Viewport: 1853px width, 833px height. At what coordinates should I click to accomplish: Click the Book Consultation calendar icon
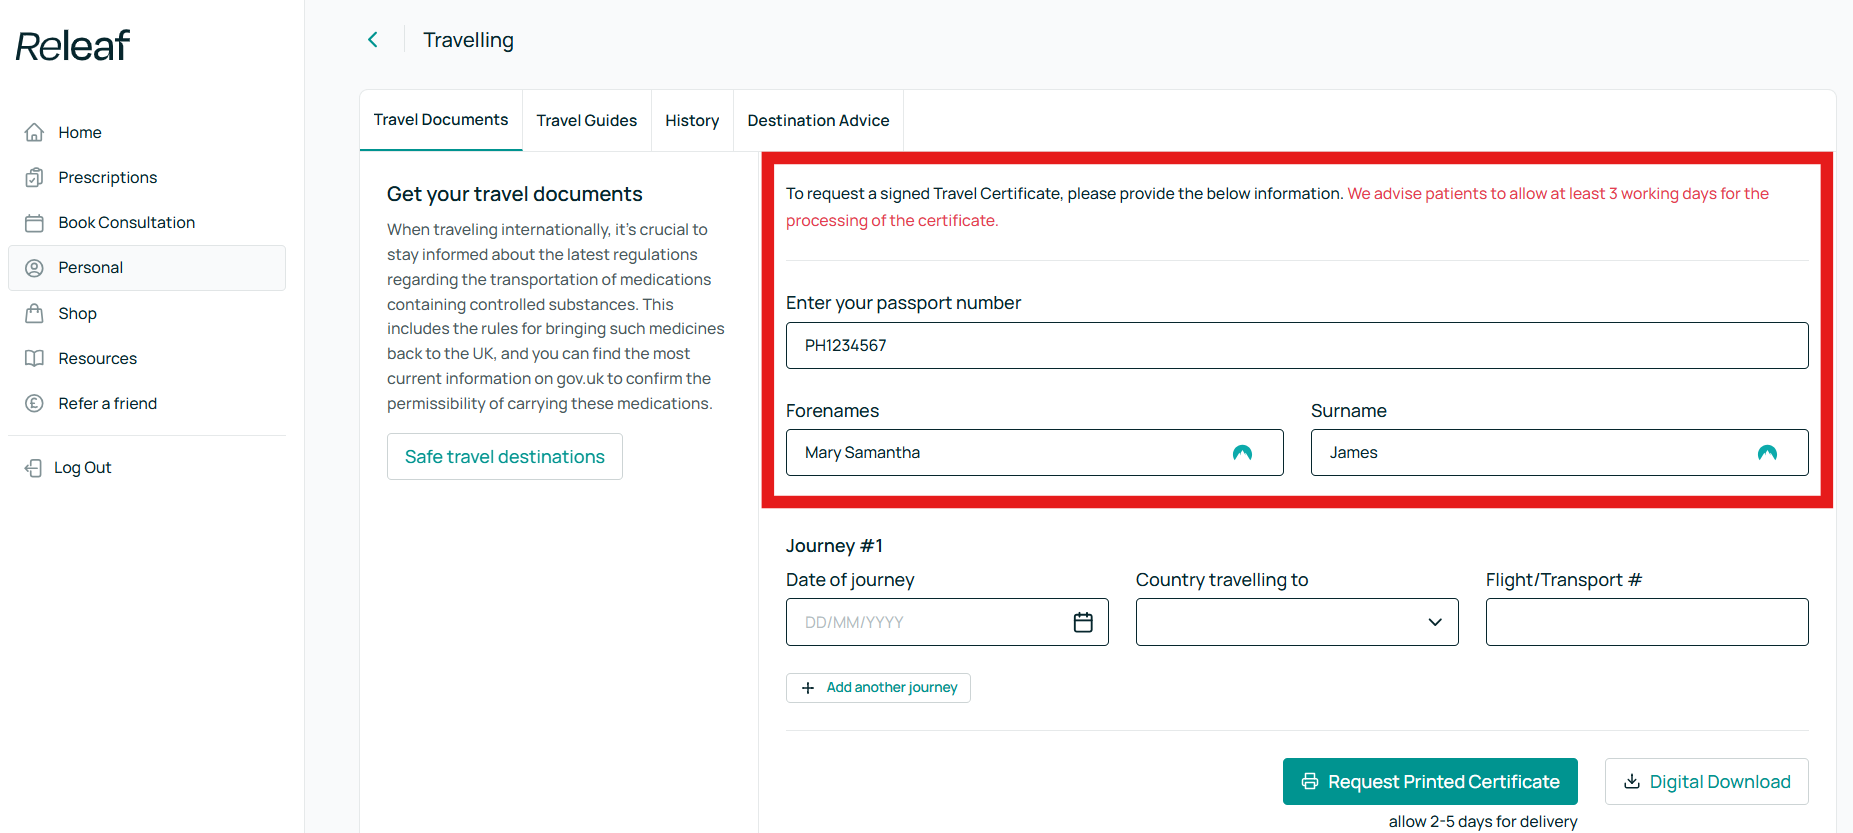coord(34,223)
